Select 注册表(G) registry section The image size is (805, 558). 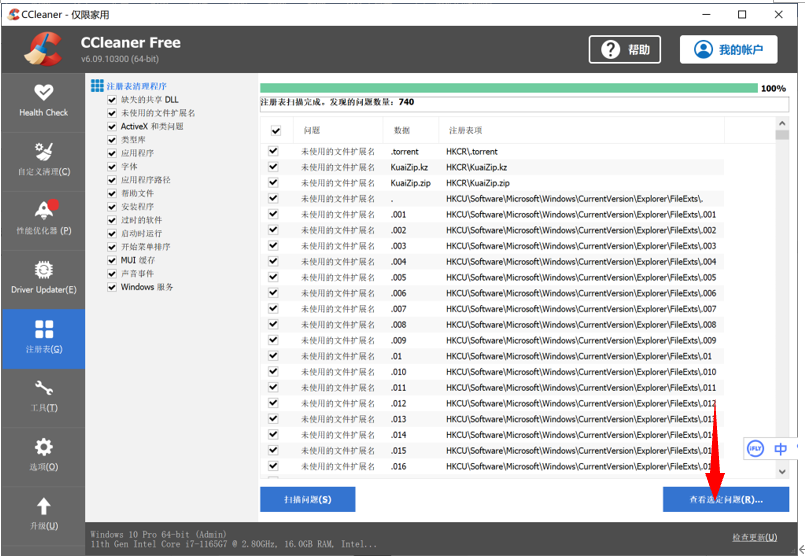point(44,338)
